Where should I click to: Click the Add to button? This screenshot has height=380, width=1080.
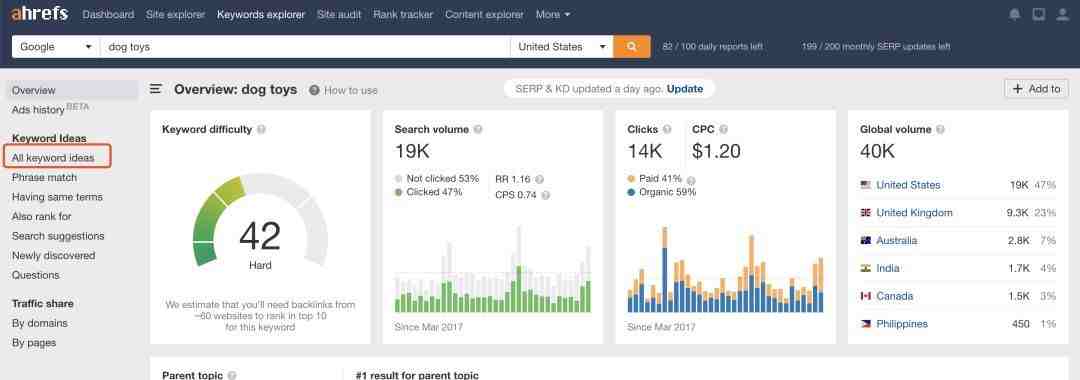pyautogui.click(x=1036, y=89)
